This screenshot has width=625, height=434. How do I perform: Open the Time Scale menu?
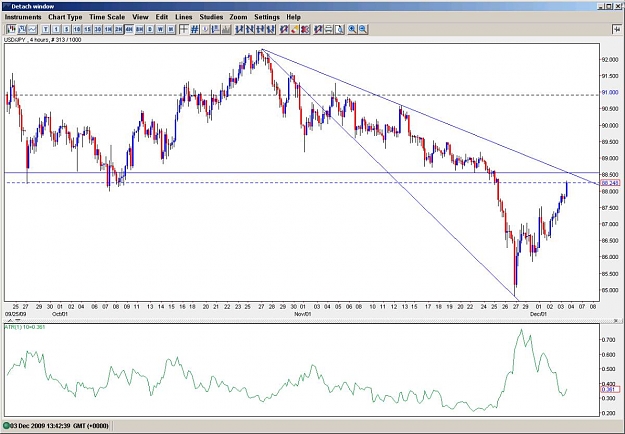coord(107,17)
